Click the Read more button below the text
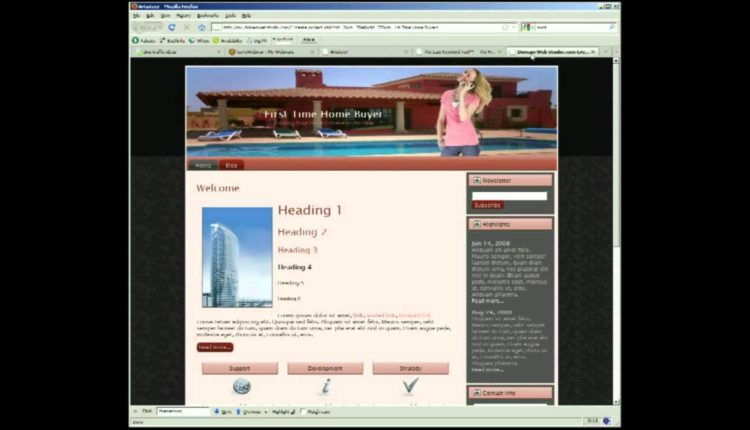 (214, 347)
